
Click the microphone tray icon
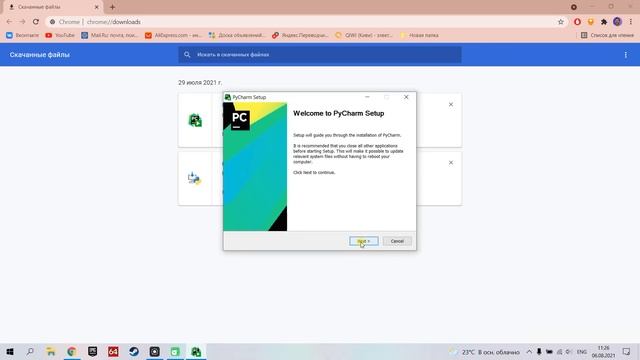[539, 352]
